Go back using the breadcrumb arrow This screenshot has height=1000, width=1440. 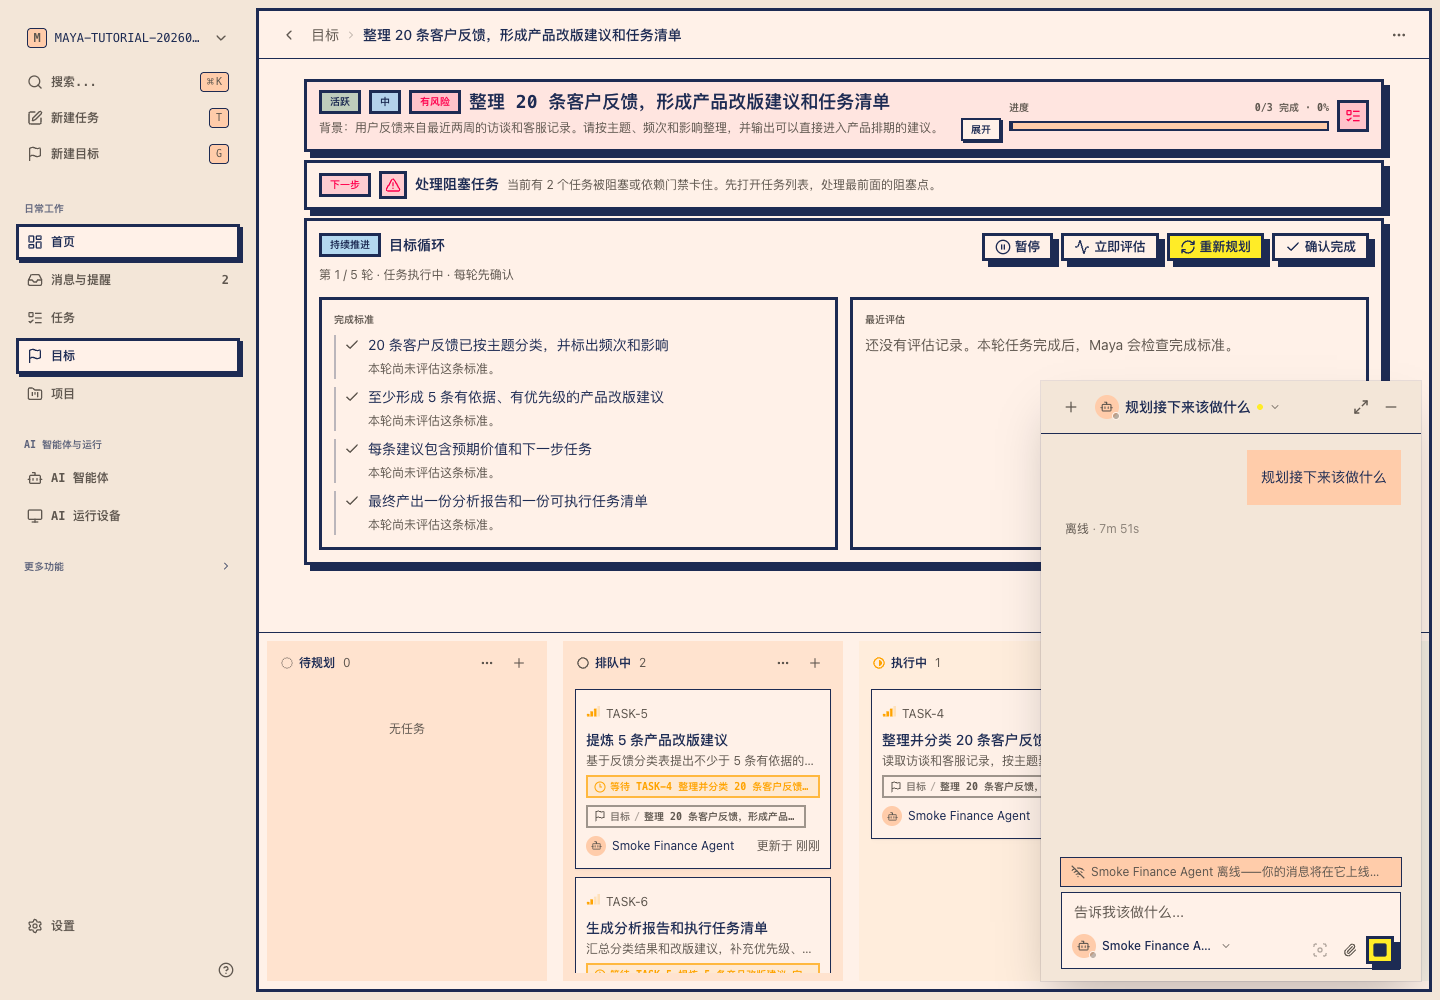pyautogui.click(x=289, y=35)
